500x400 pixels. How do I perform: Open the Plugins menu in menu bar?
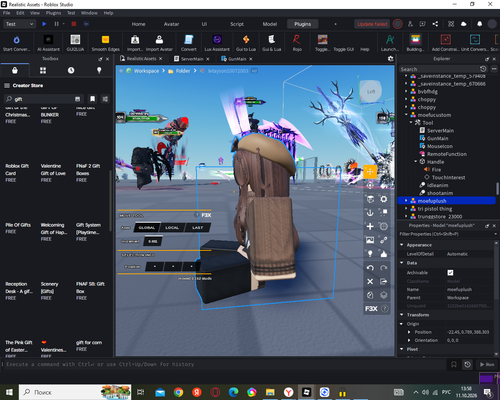pos(53,13)
